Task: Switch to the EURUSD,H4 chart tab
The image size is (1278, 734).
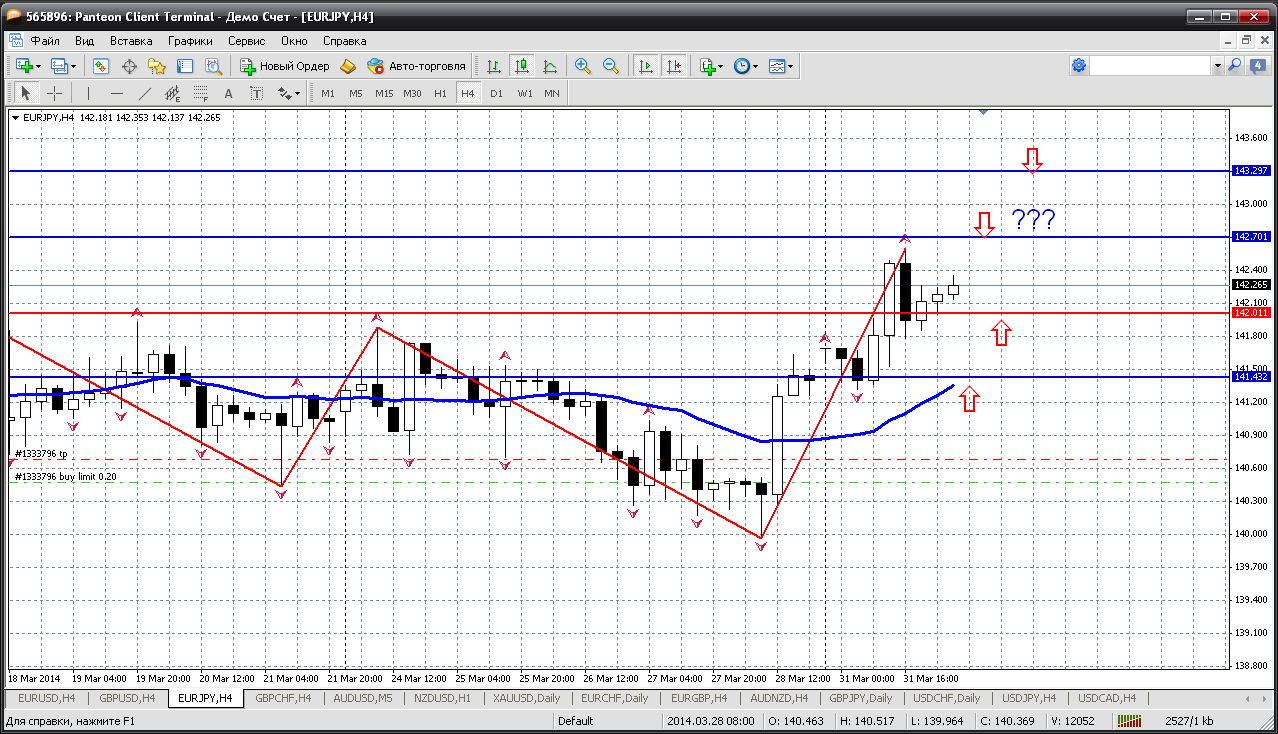Action: (46, 698)
